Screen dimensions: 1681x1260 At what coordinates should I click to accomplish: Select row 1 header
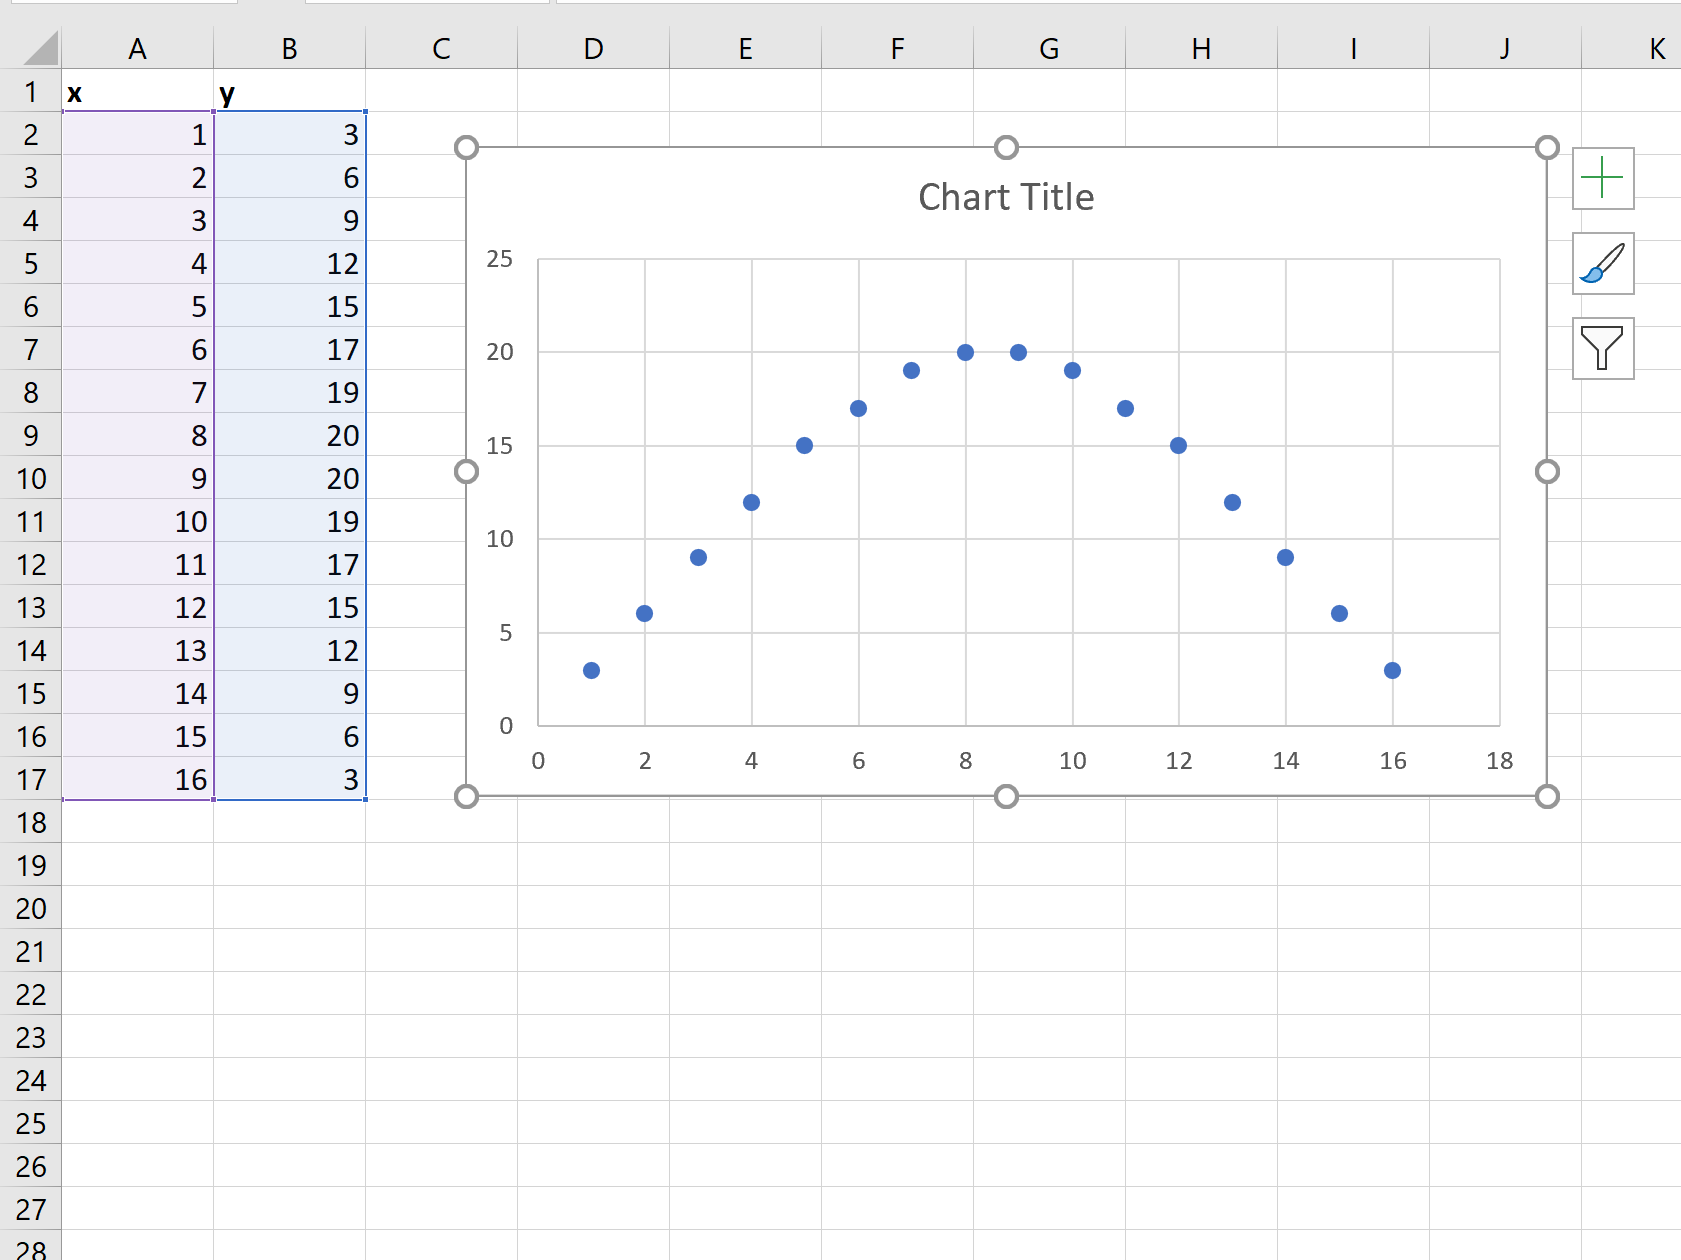click(x=31, y=91)
